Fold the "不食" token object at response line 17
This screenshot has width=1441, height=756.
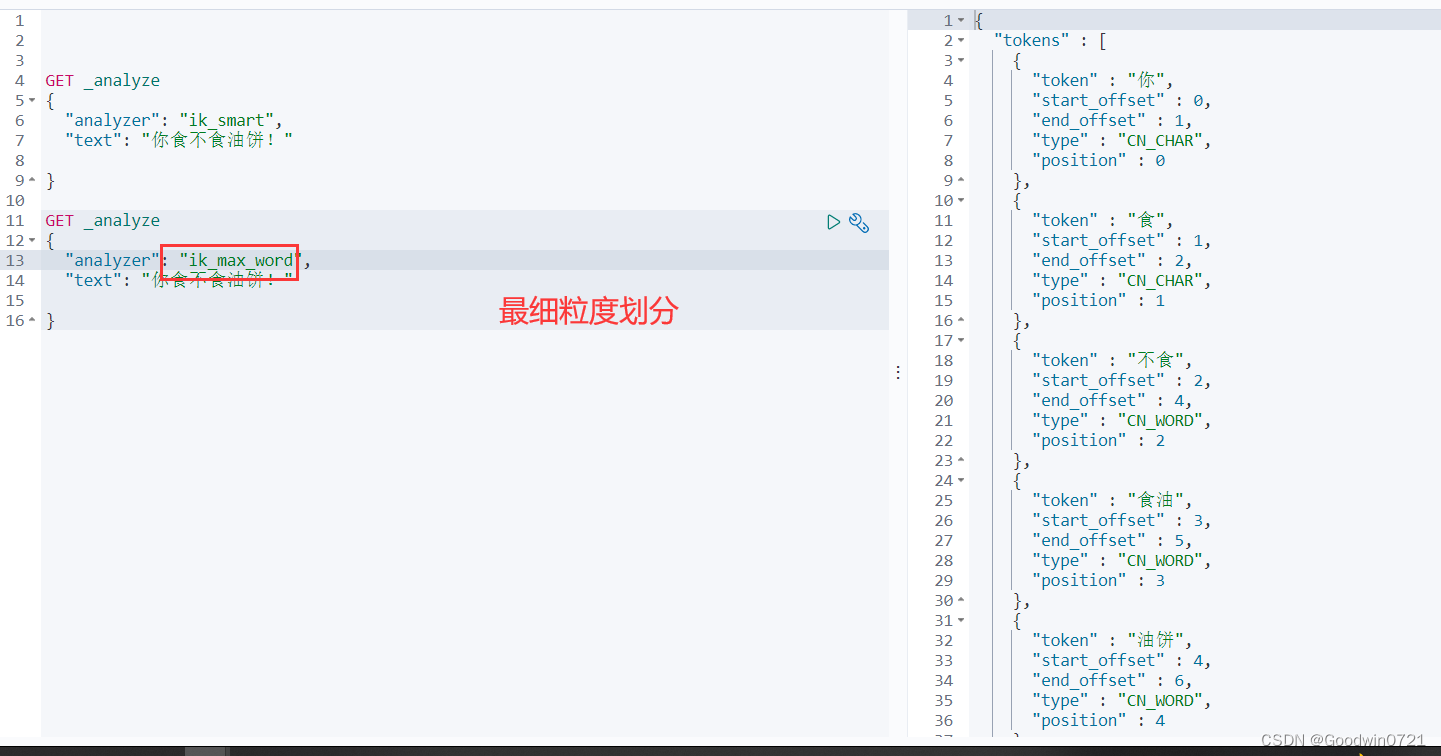[x=961, y=340]
